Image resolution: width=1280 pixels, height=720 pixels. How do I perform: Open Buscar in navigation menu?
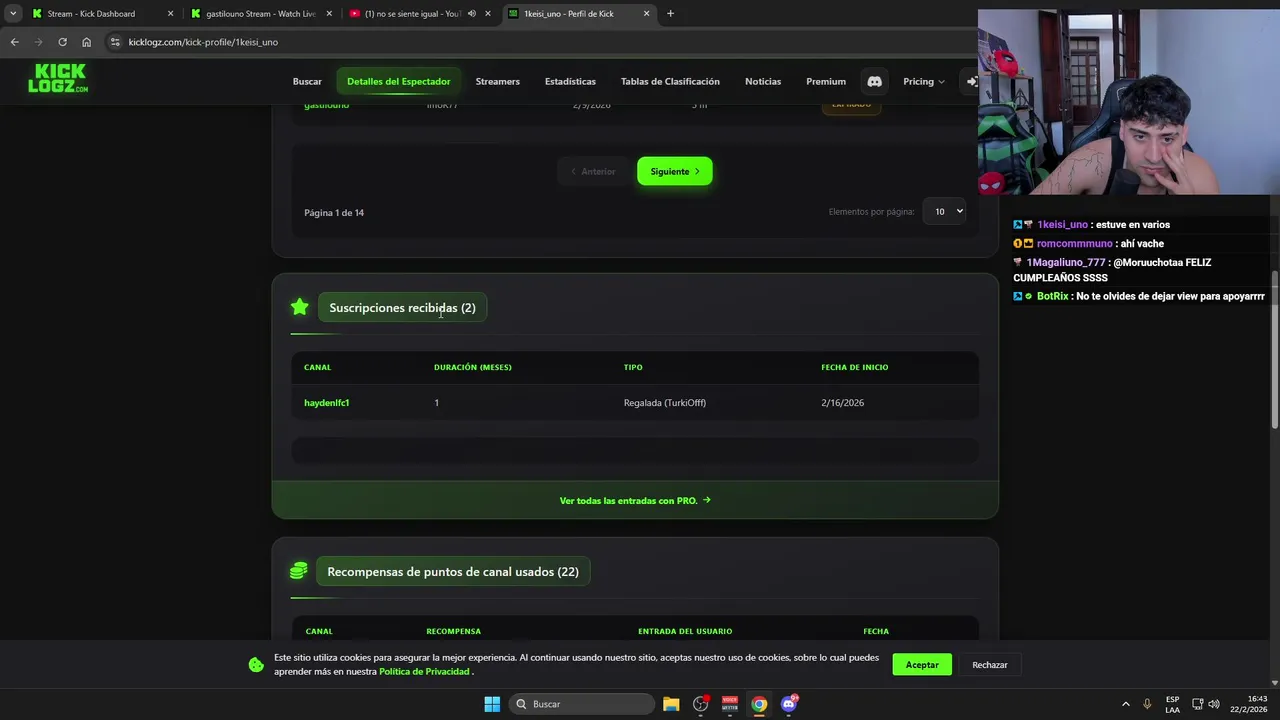point(307,82)
